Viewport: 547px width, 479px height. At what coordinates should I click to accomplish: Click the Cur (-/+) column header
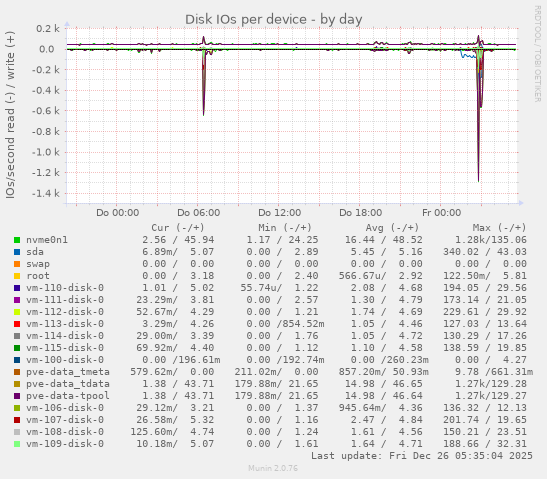[x=178, y=228]
